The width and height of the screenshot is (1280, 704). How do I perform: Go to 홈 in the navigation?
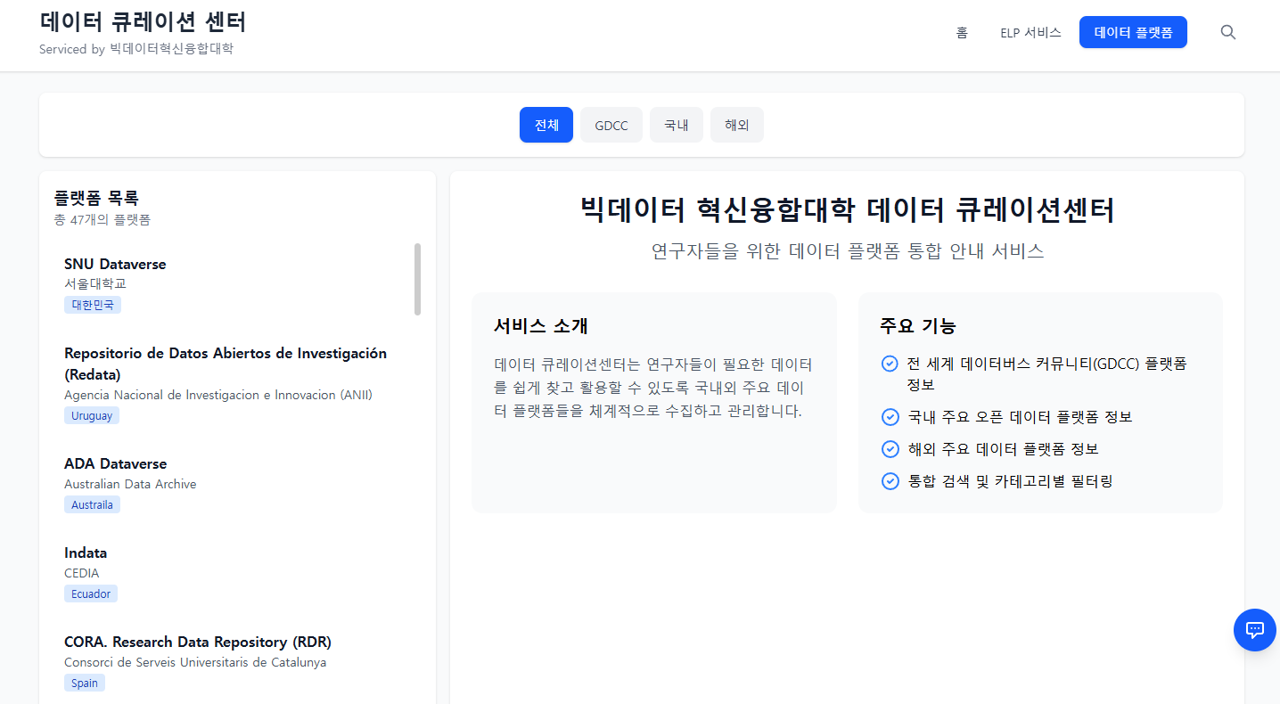[961, 32]
